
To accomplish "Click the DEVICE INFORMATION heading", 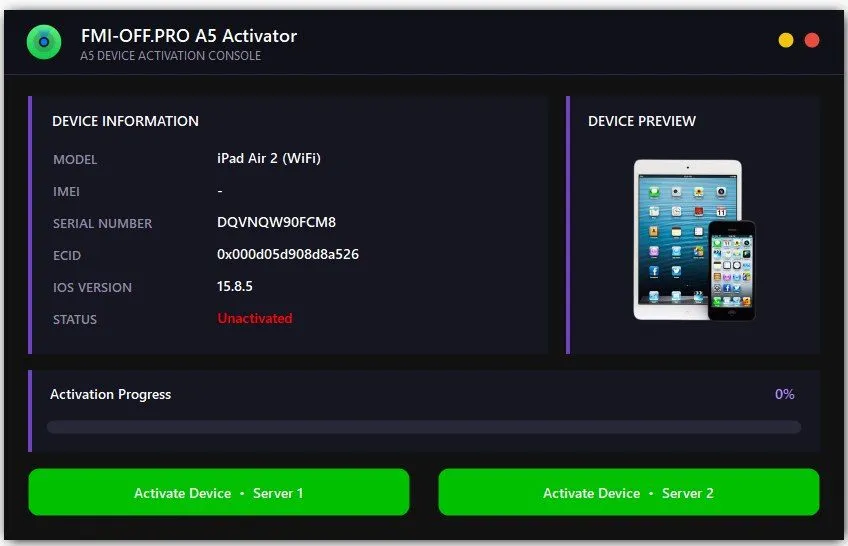I will point(125,121).
